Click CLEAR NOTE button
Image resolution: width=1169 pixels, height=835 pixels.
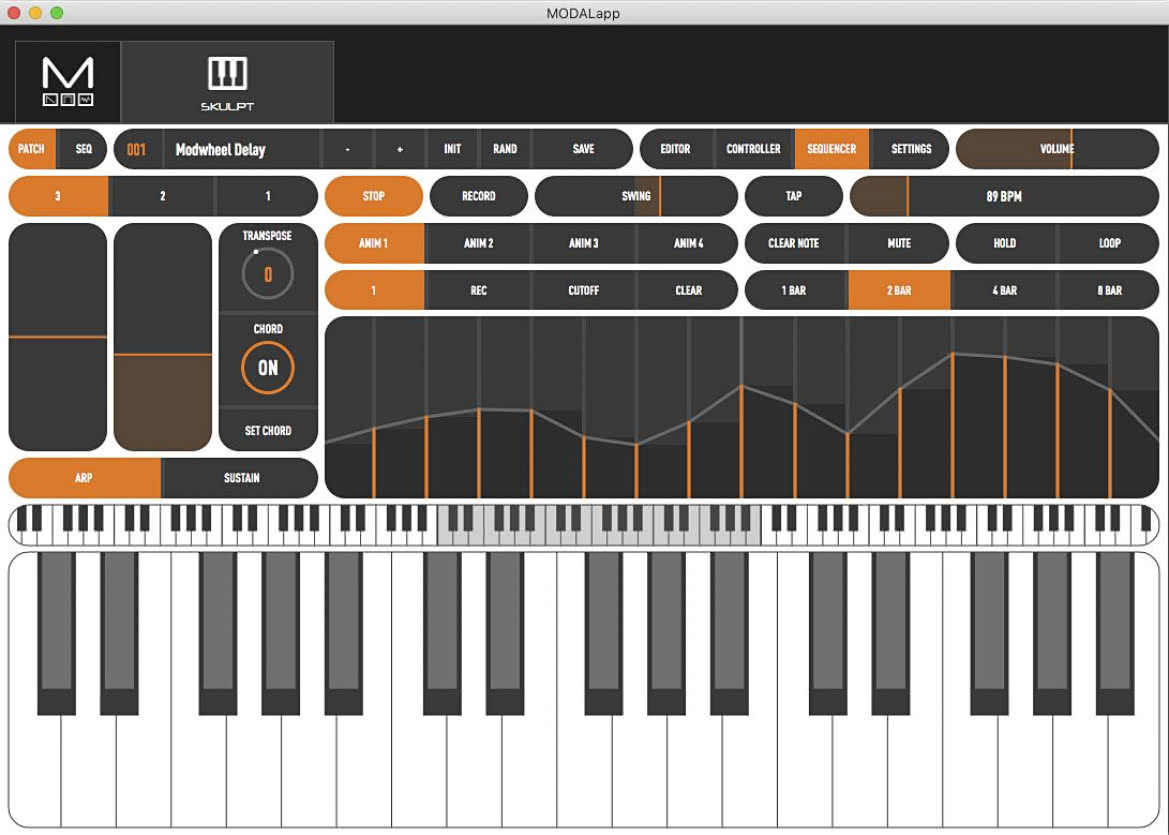pos(794,243)
